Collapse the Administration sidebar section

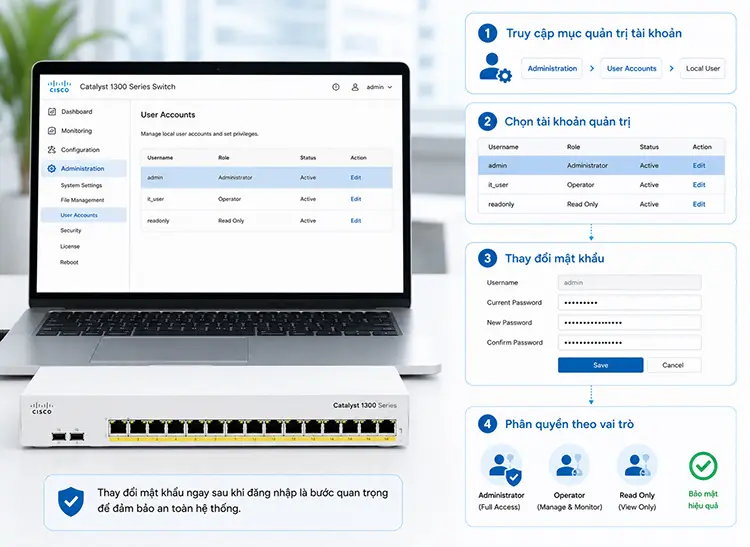tap(84, 168)
